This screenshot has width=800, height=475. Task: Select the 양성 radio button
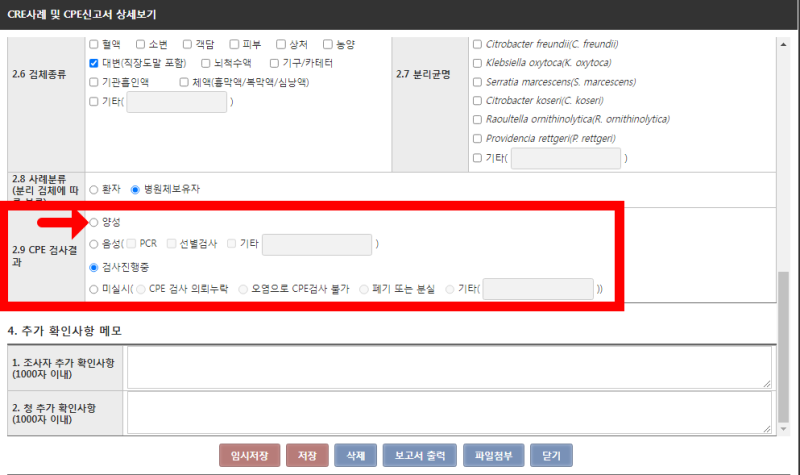94,222
